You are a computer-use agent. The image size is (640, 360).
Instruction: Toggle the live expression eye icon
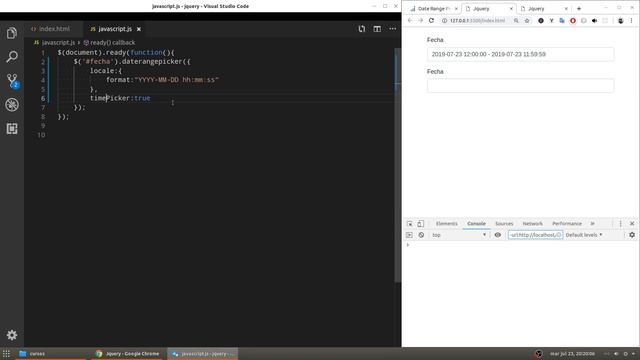[498, 235]
